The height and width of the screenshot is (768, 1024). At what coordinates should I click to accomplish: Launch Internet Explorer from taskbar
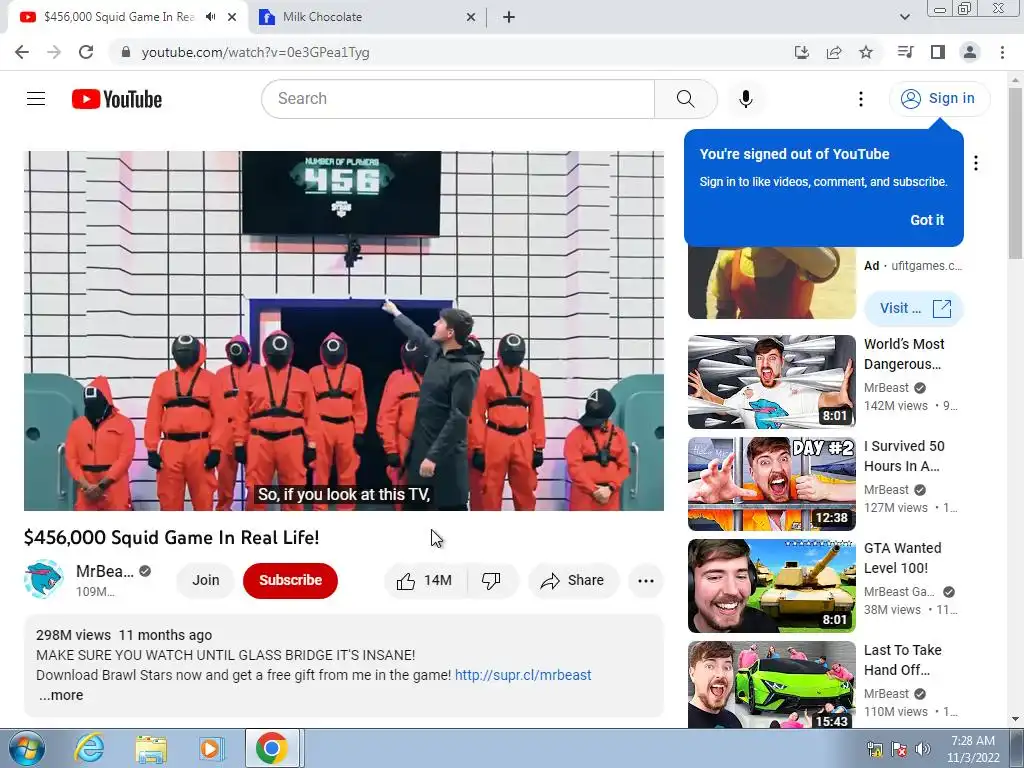89,748
